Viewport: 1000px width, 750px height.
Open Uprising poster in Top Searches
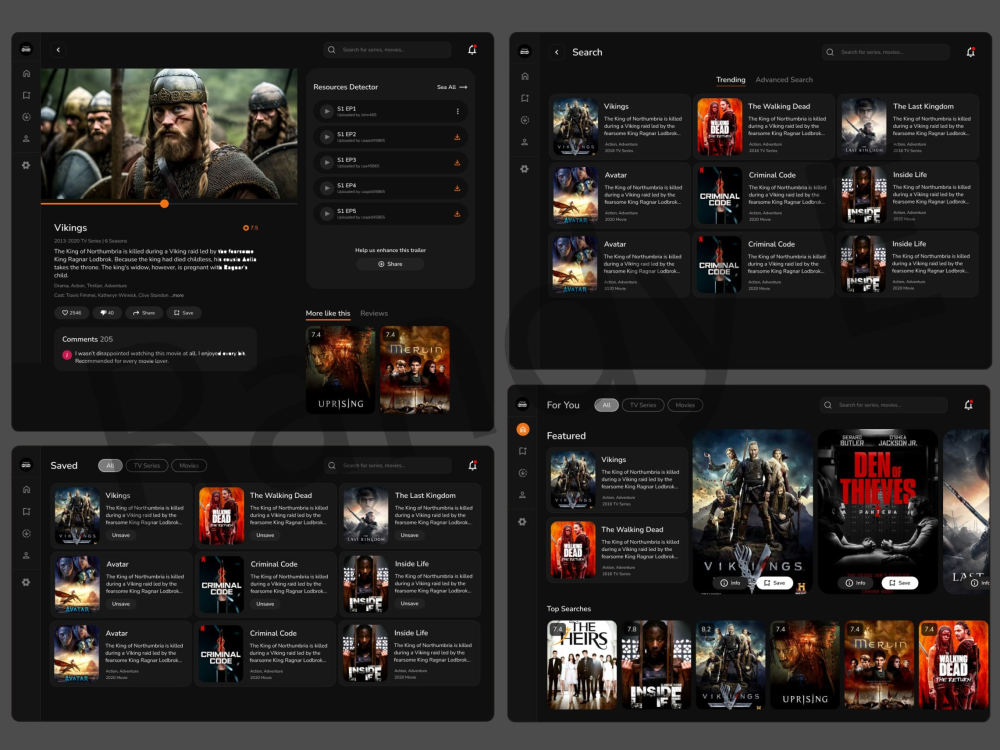(x=805, y=665)
